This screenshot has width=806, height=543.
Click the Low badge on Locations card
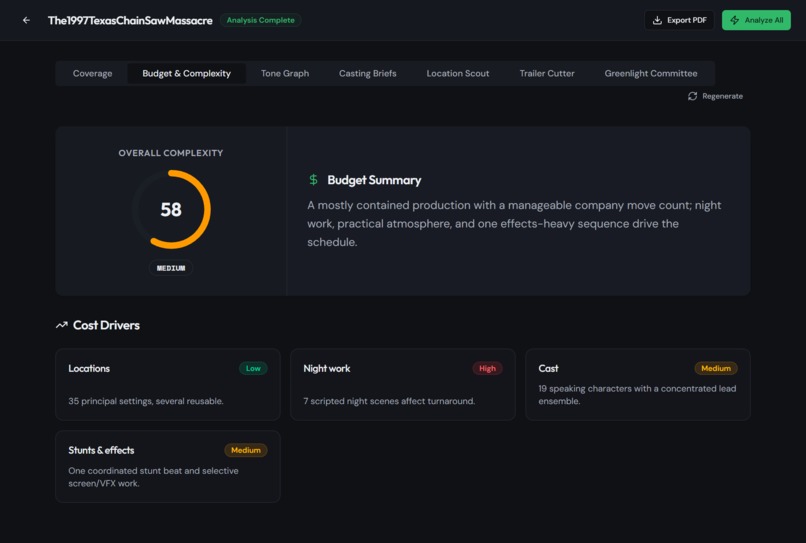click(x=253, y=368)
